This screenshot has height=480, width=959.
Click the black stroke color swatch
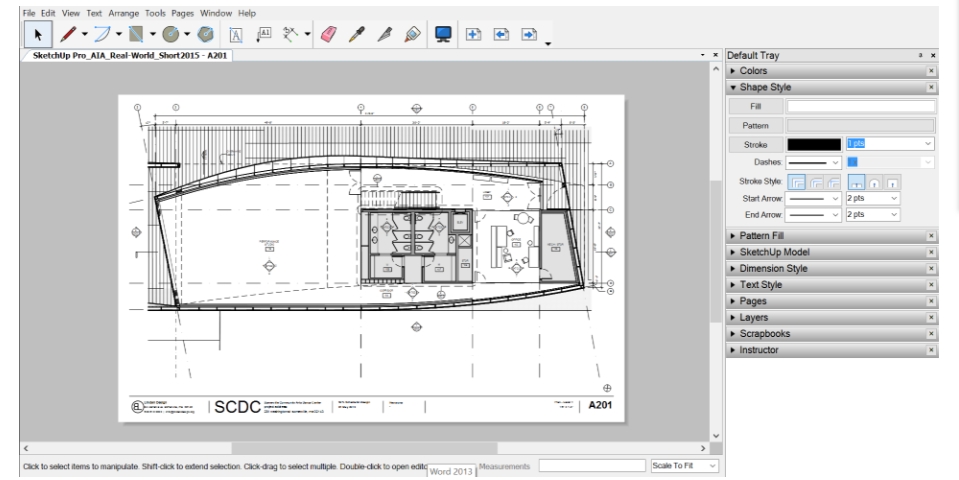point(814,145)
